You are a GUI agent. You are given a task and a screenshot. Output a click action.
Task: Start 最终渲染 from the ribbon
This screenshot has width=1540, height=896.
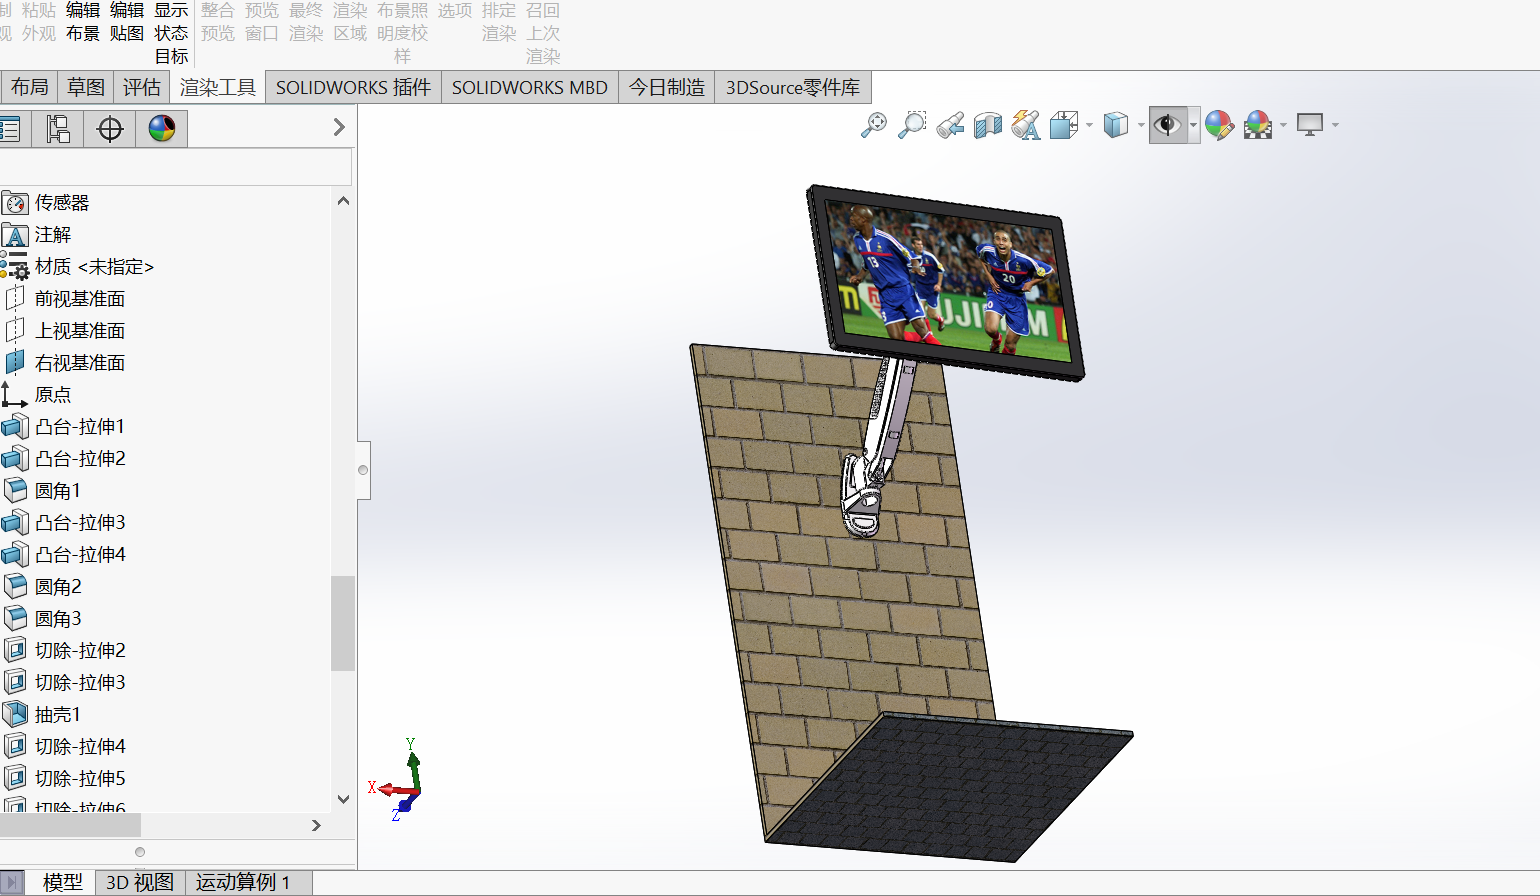pyautogui.click(x=305, y=22)
